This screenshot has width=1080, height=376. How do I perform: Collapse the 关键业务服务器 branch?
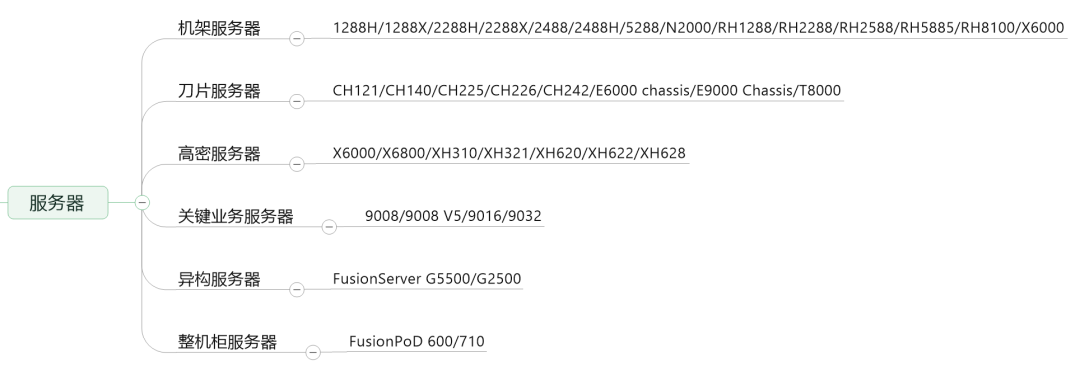tap(329, 227)
